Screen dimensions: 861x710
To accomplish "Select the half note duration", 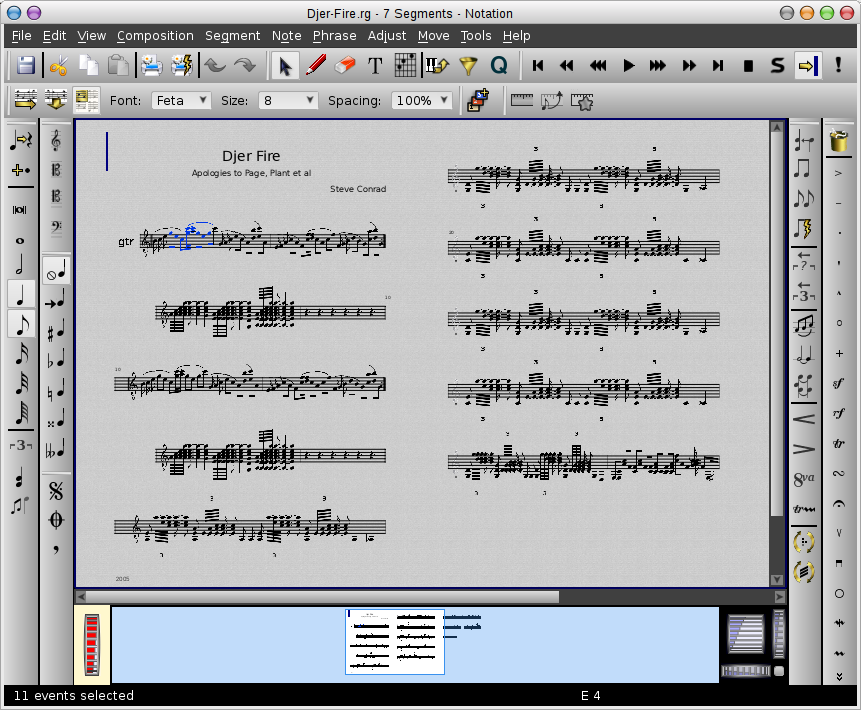I will 20,265.
